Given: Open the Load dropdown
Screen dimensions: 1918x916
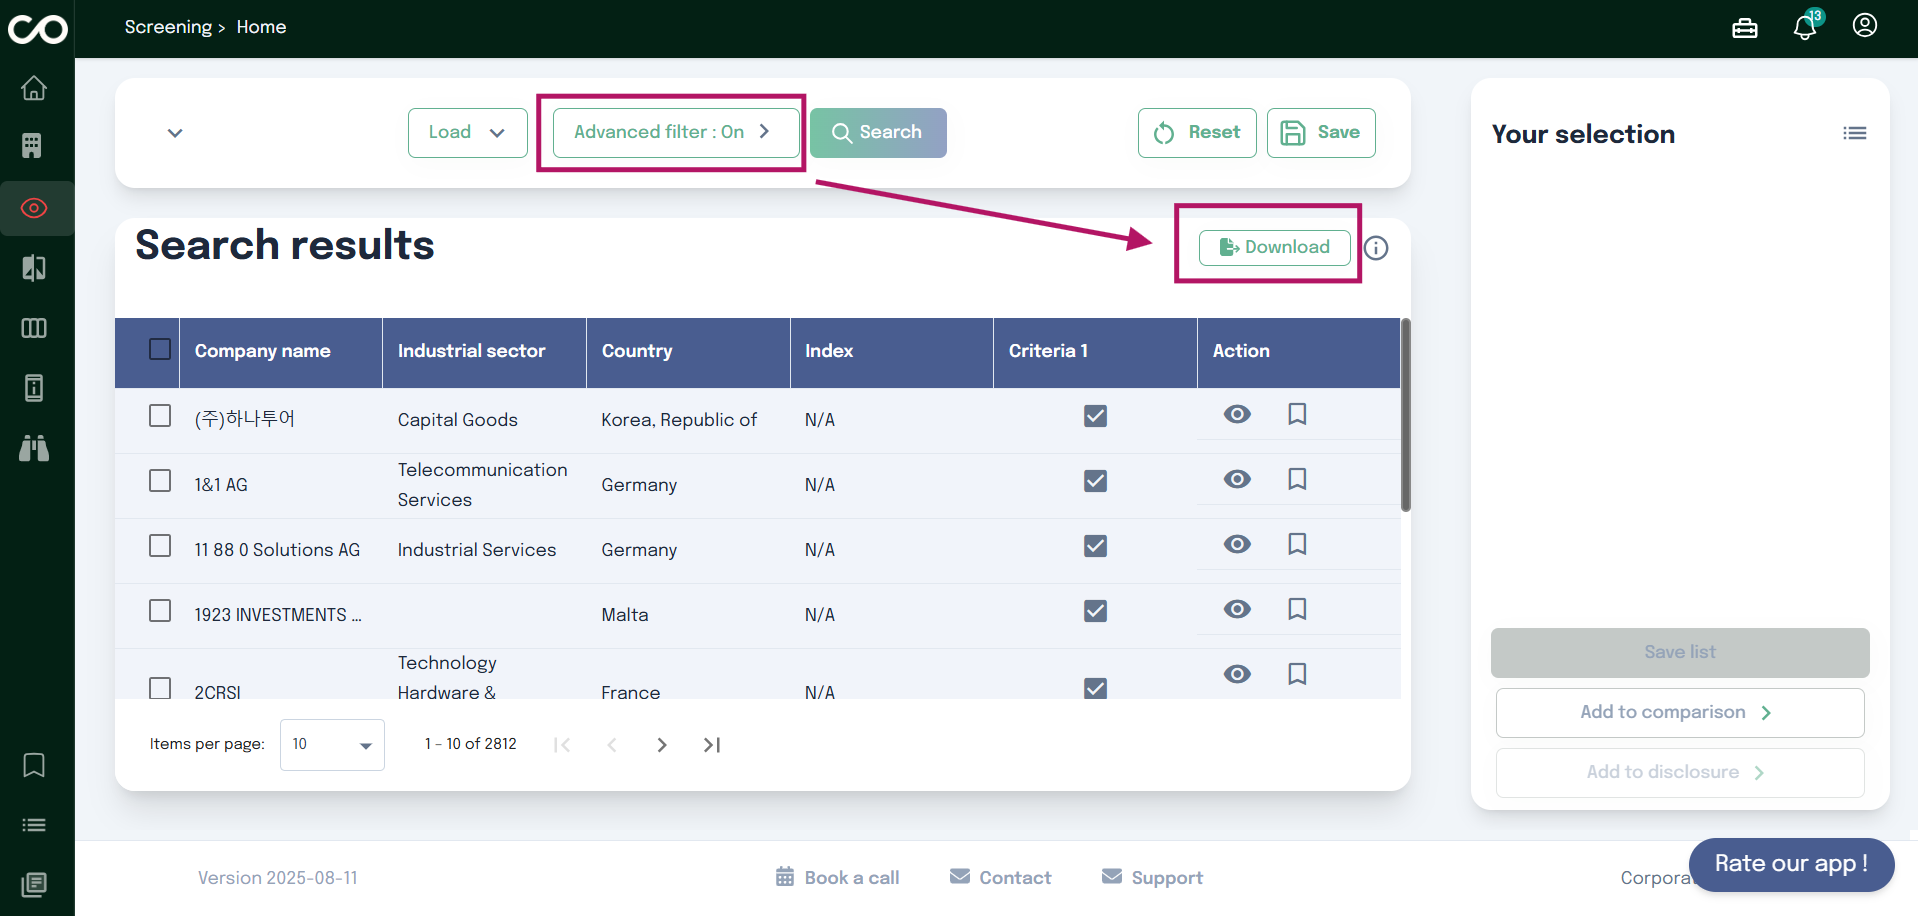Looking at the screenshot, I should tap(467, 133).
